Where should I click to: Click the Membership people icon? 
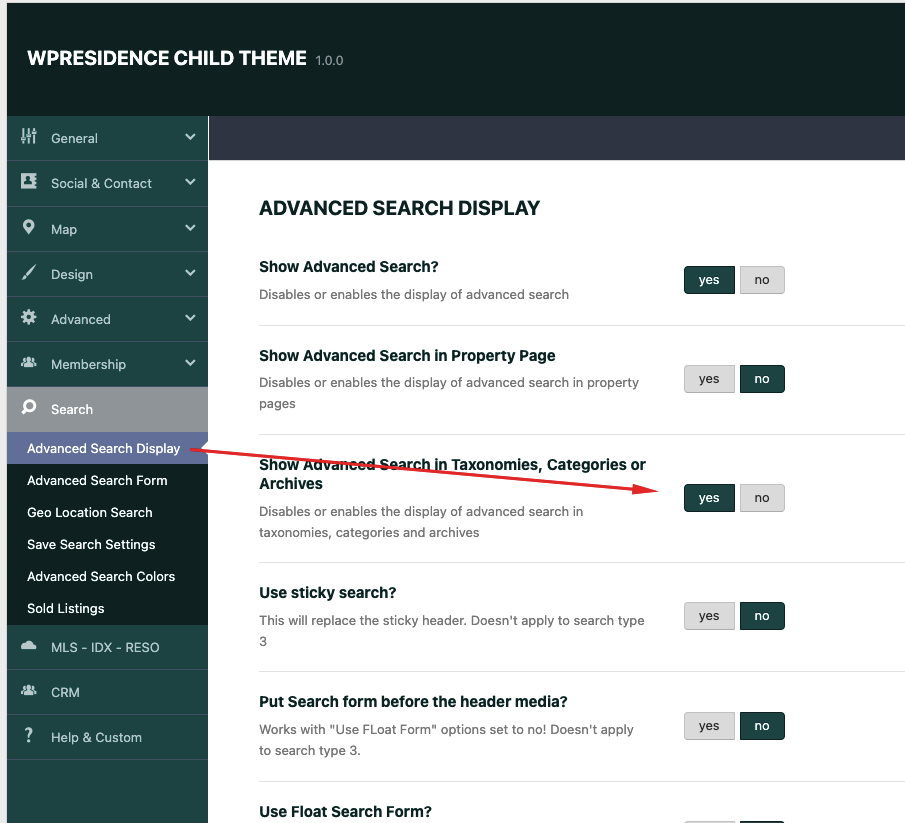(x=29, y=362)
